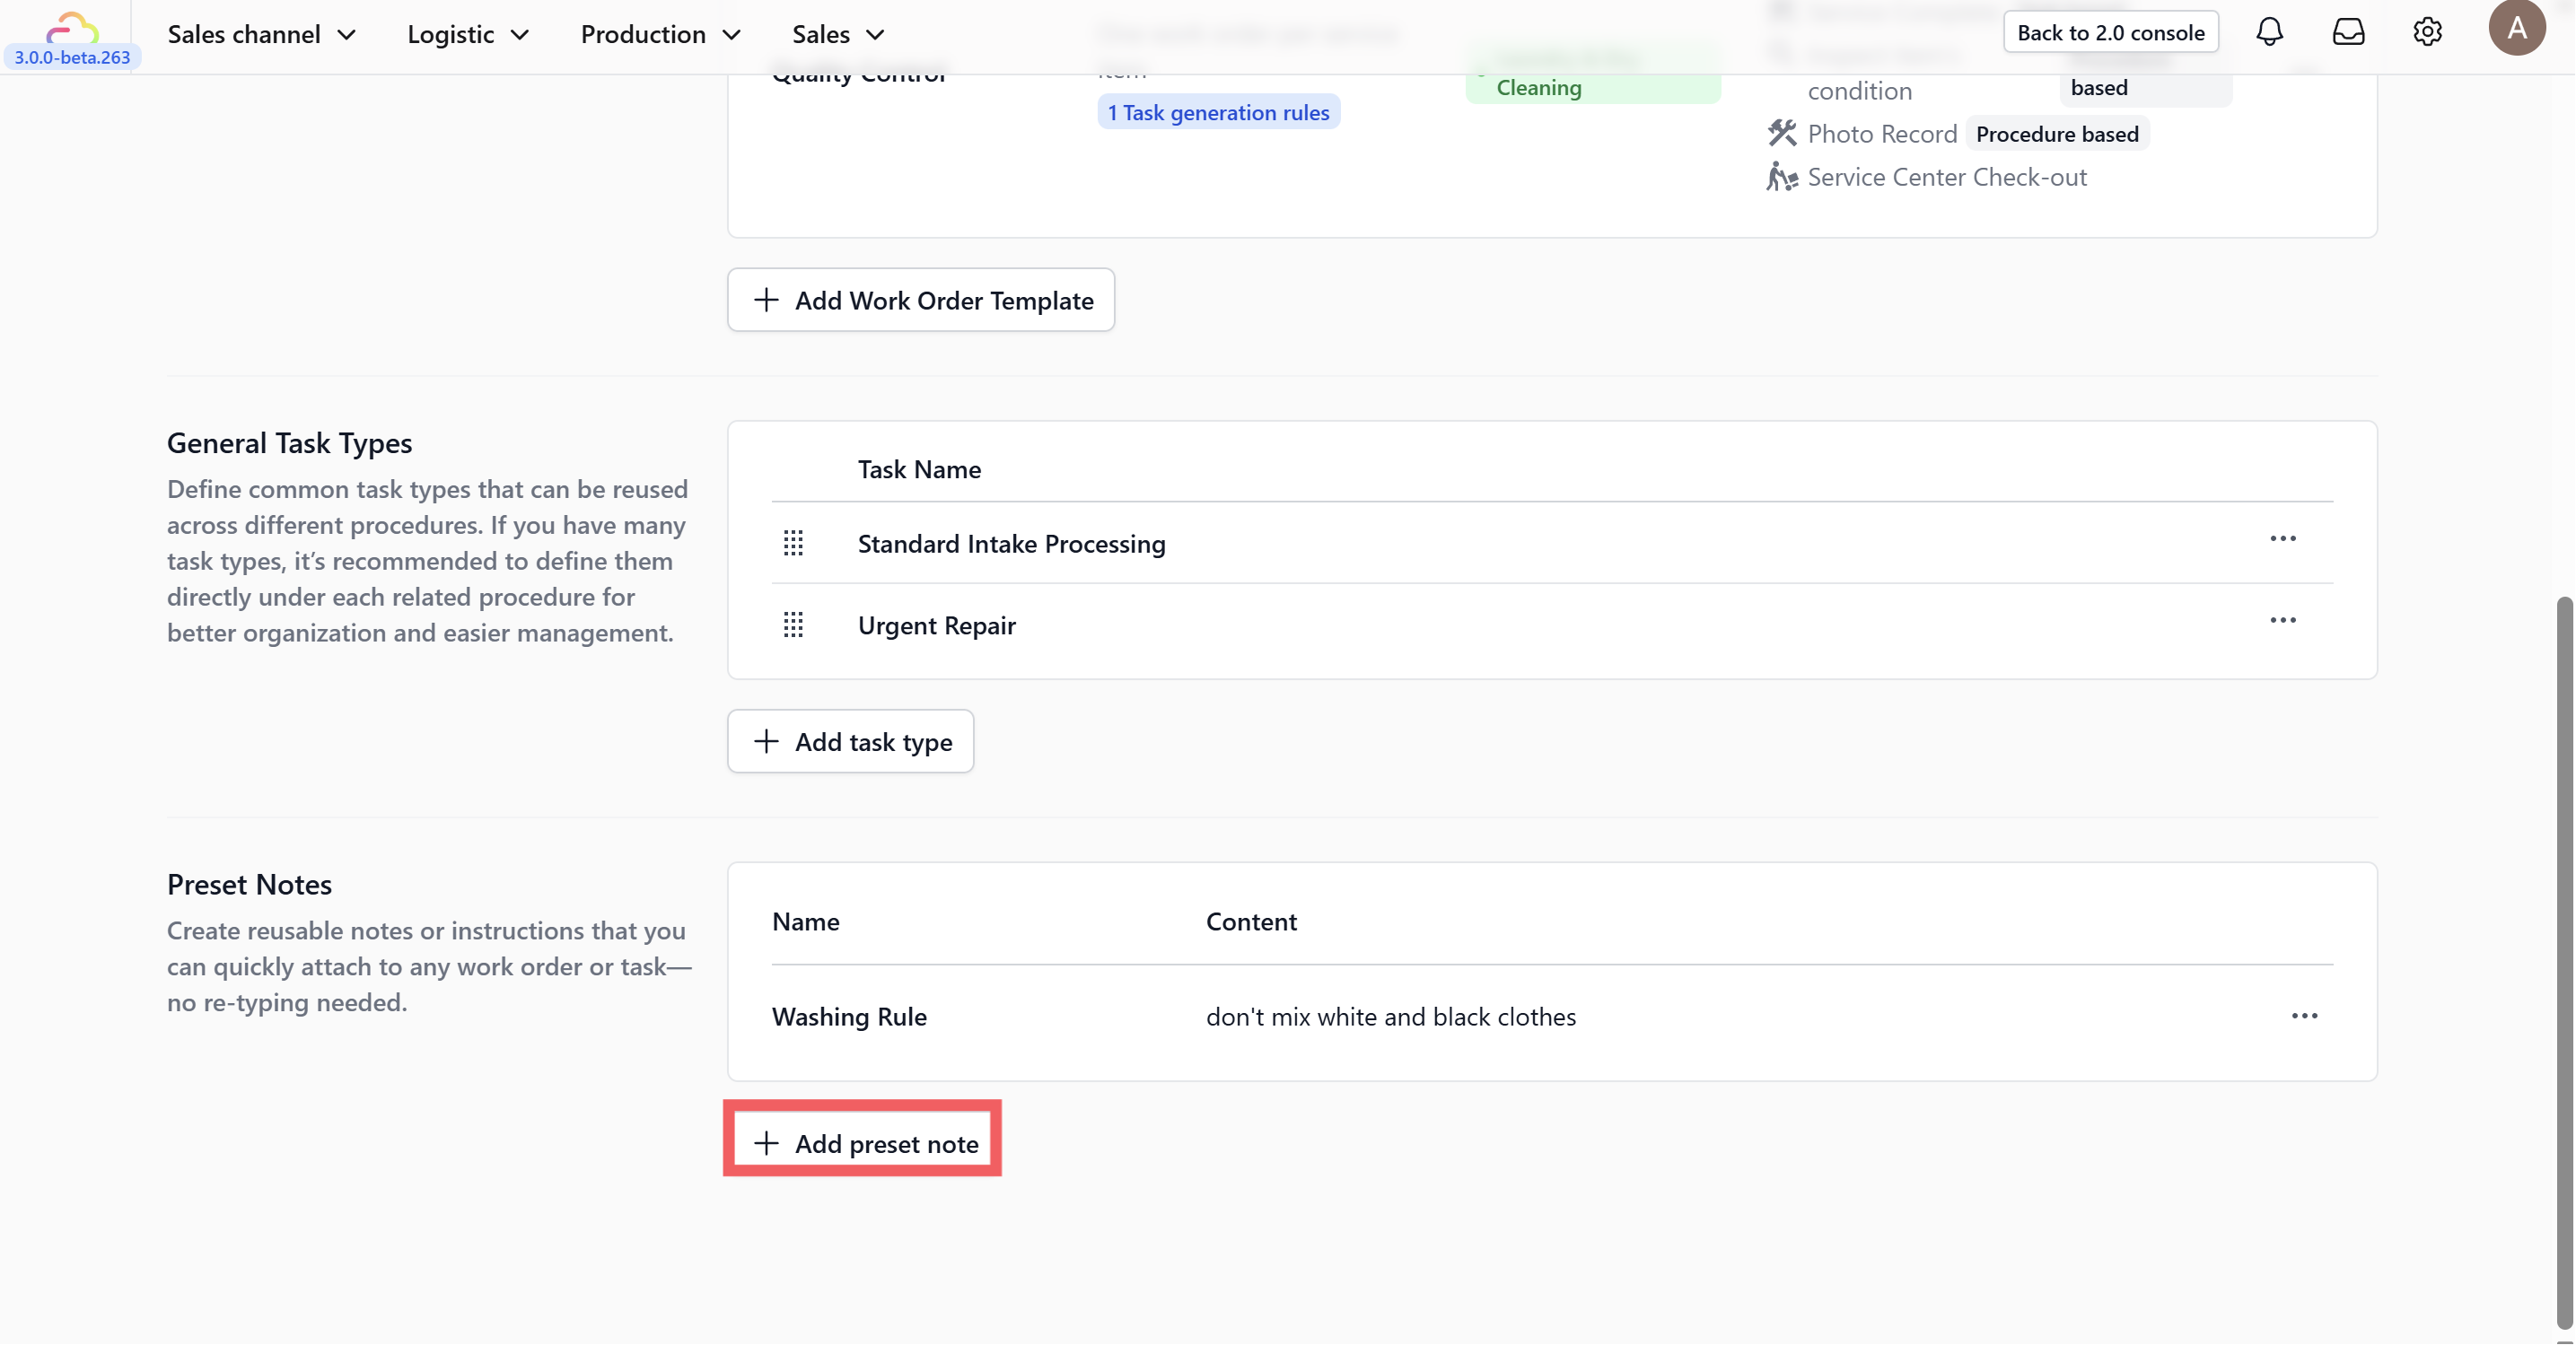Click the cloud logo icon
This screenshot has height=1345, width=2576.
click(x=72, y=26)
